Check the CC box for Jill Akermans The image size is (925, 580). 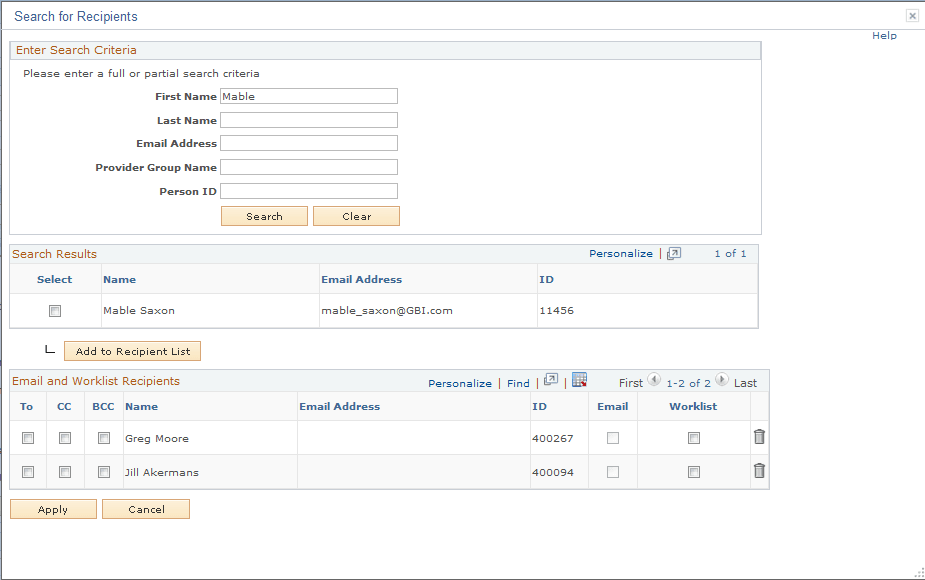click(x=65, y=471)
